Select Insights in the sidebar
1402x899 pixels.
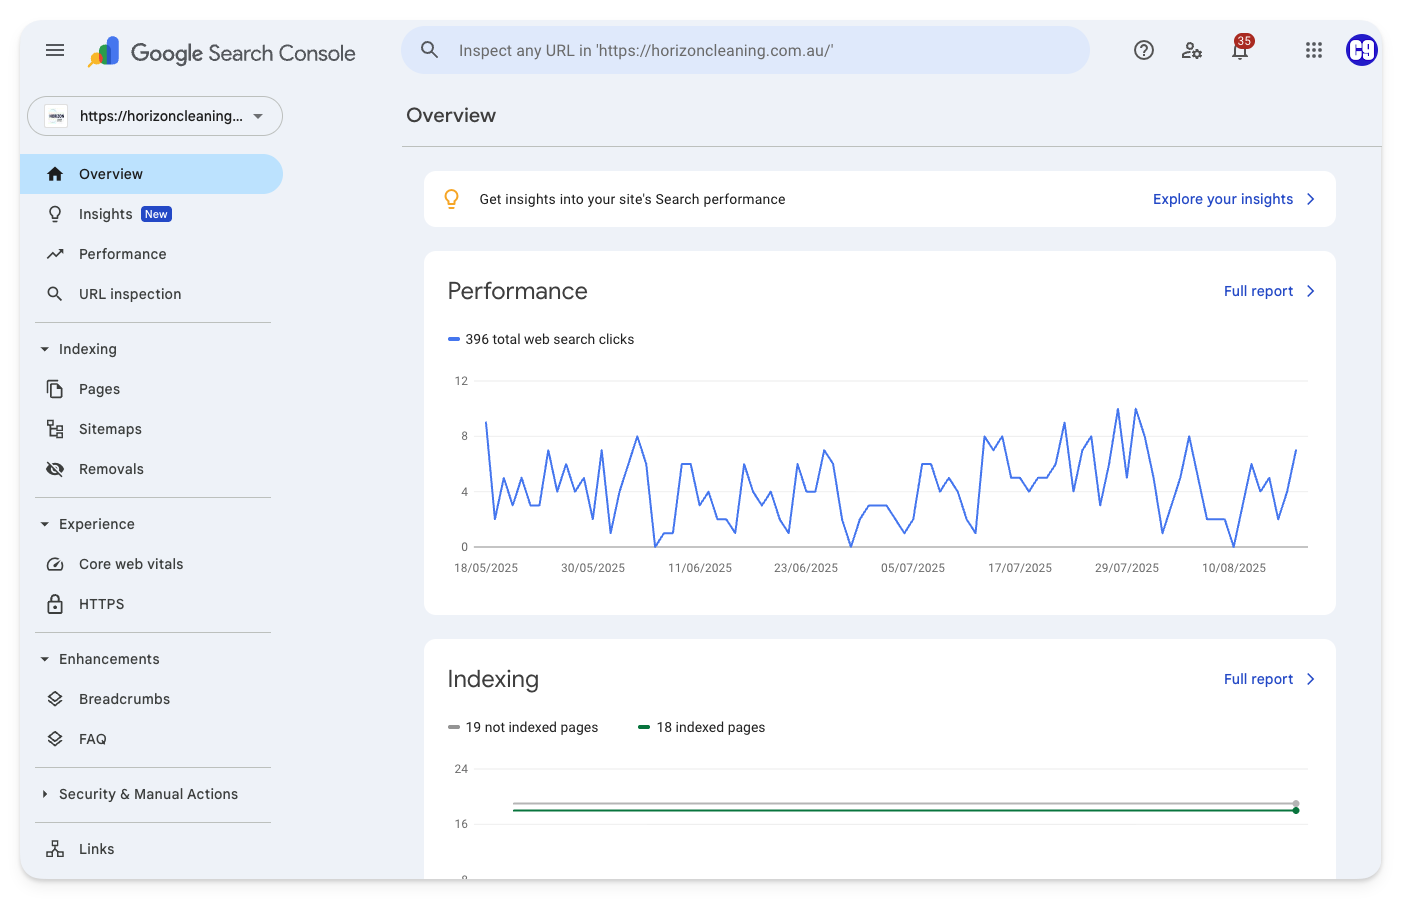[x=106, y=214]
